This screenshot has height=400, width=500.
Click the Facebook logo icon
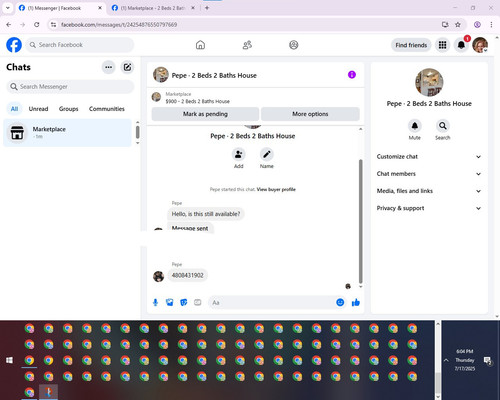click(14, 45)
